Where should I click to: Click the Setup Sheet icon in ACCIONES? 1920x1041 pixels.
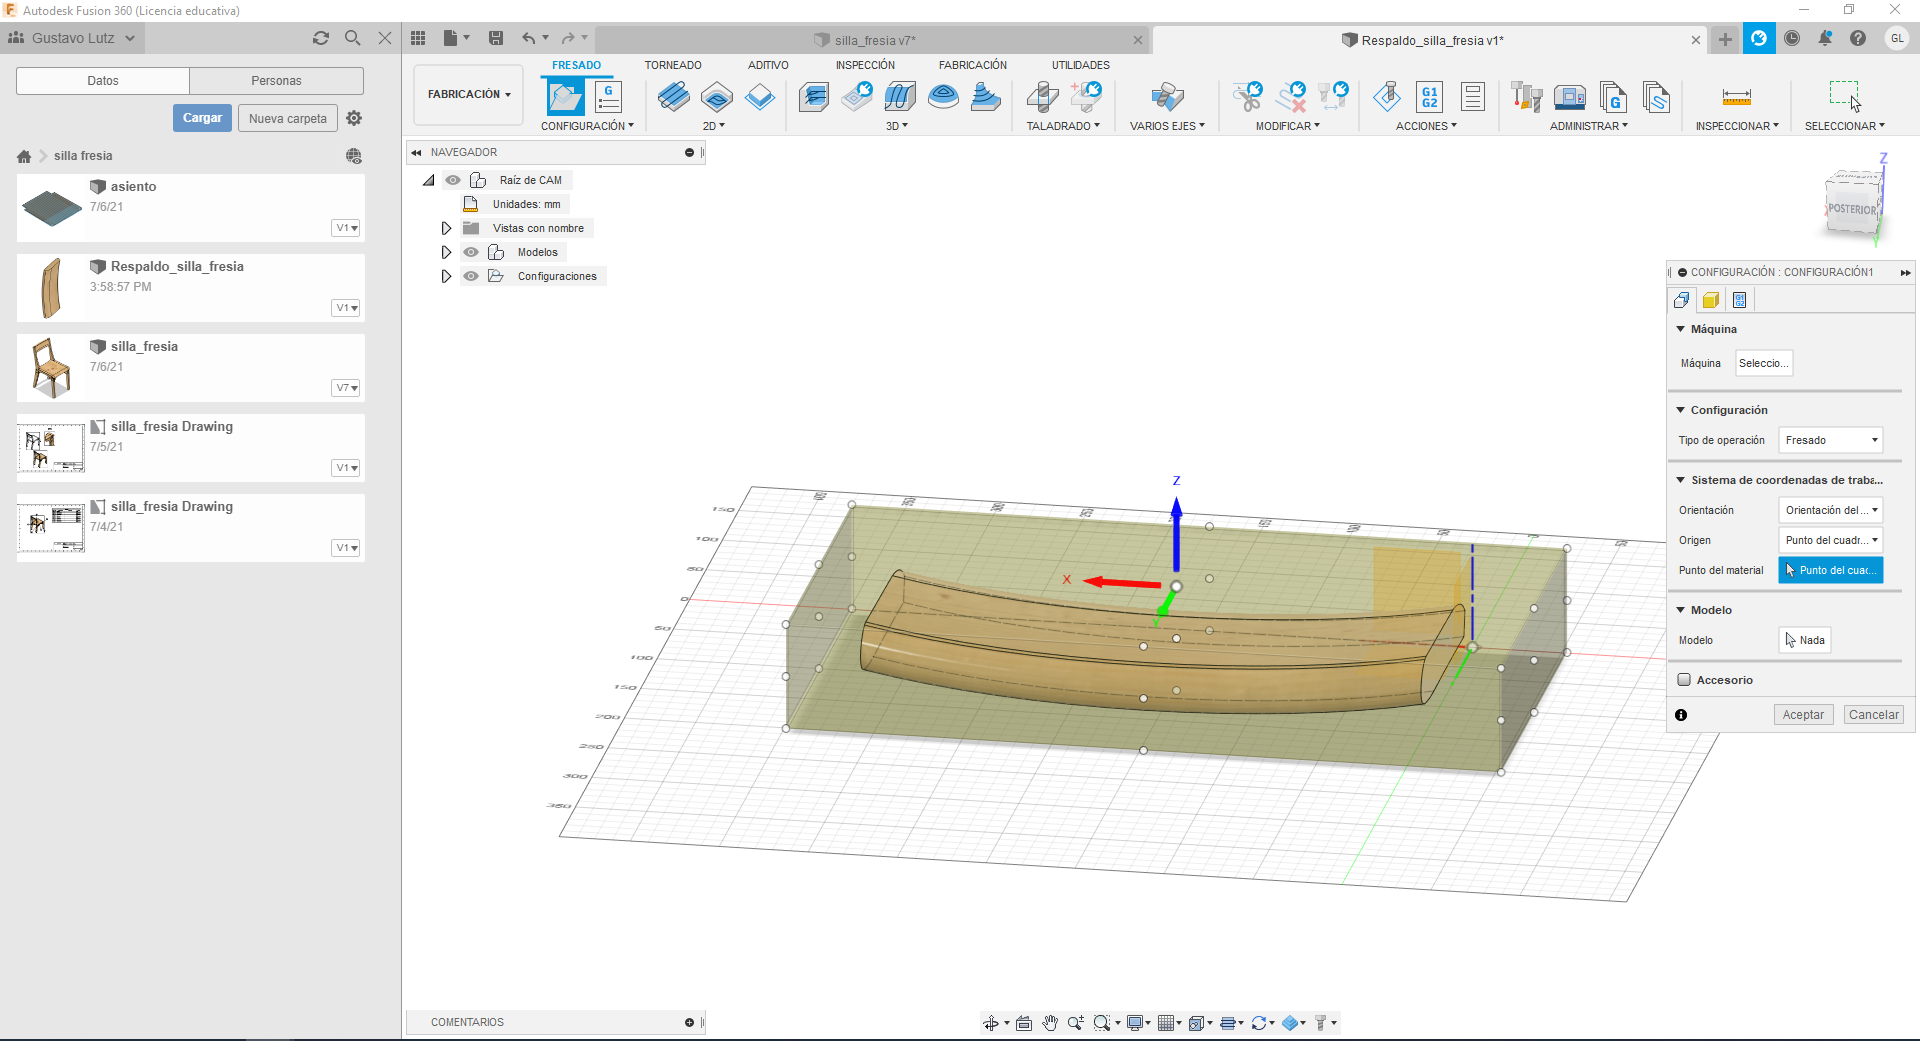click(1473, 97)
